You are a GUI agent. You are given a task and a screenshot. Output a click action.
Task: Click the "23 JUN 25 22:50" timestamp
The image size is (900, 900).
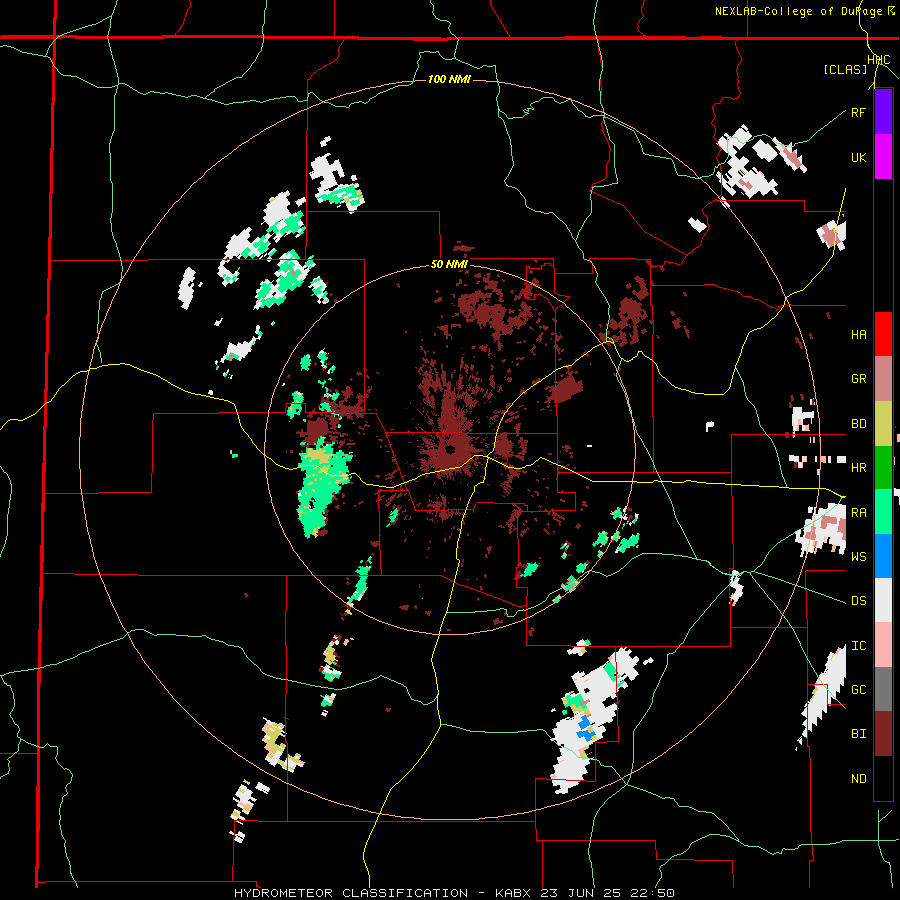tap(608, 893)
